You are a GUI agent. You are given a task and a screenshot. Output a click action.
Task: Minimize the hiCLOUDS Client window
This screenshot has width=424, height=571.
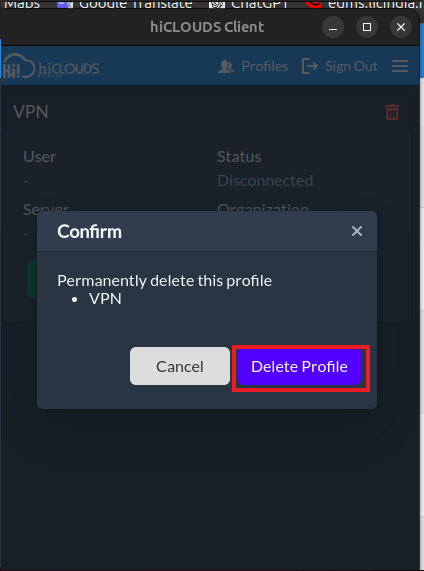[333, 27]
